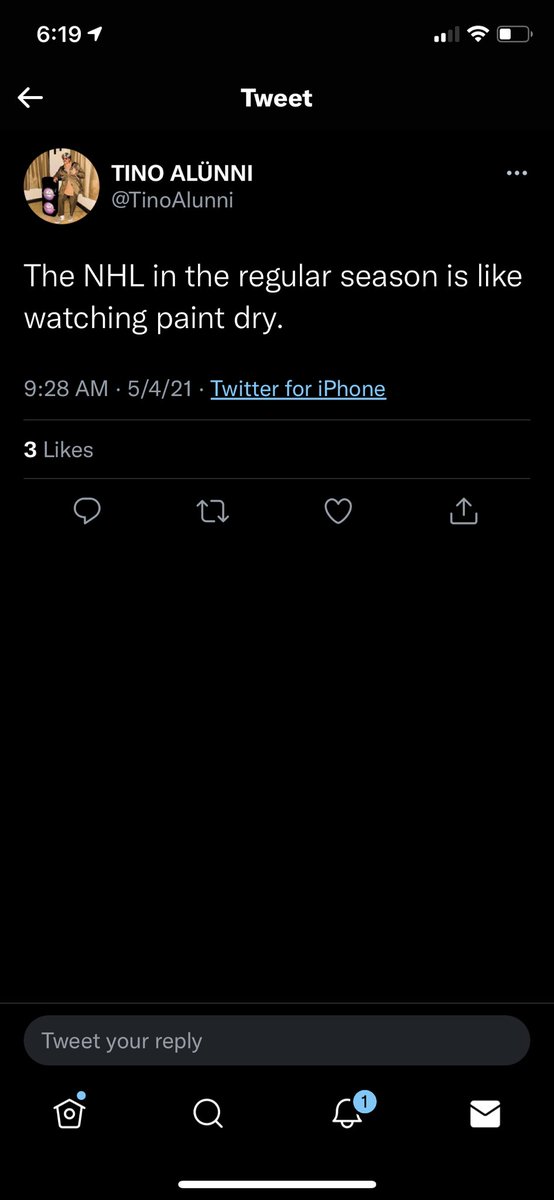Image resolution: width=554 pixels, height=1200 pixels.
Task: Focus the Tweet your reply field
Action: 277,1041
